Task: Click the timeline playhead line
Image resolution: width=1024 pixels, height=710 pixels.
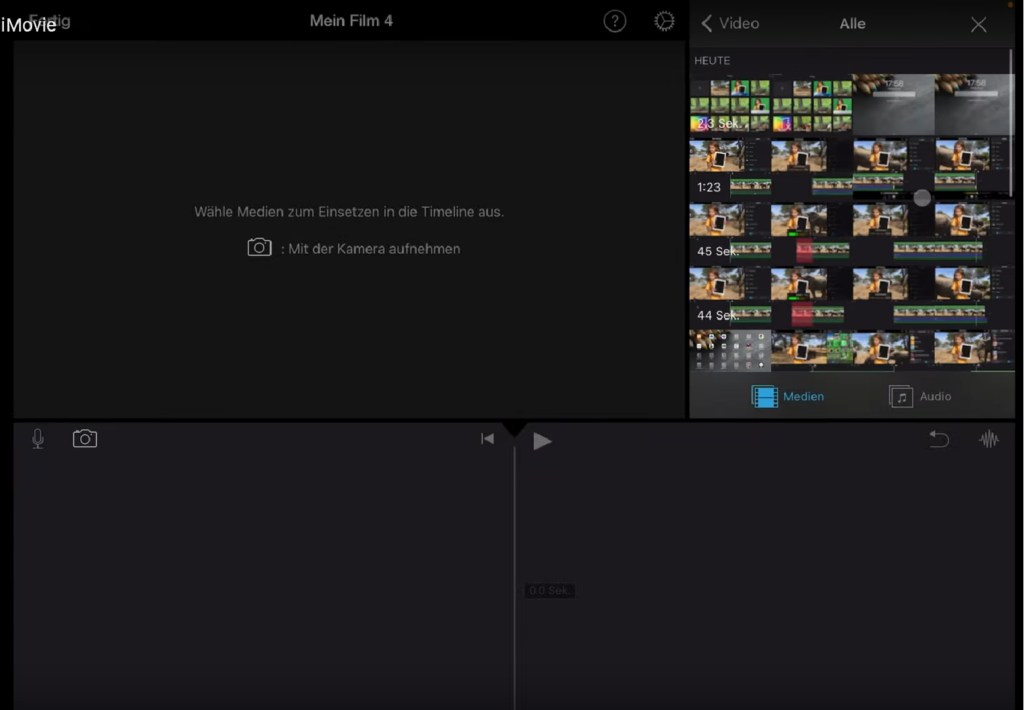Action: (515, 560)
